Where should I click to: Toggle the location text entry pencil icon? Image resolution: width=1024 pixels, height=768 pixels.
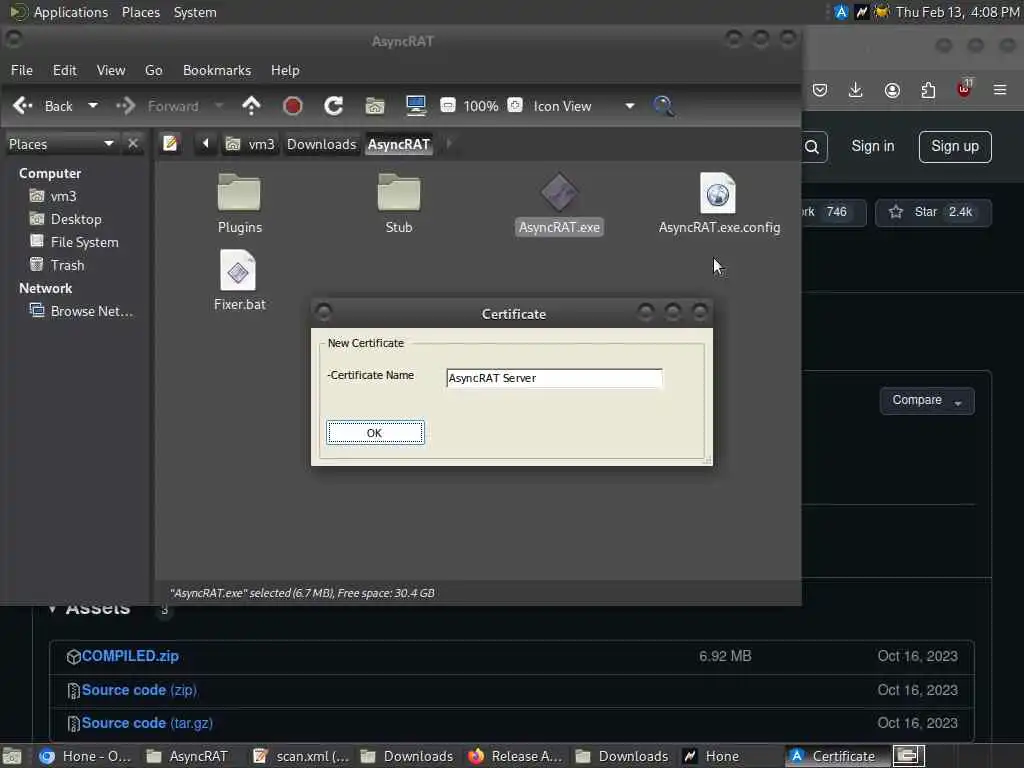click(x=170, y=144)
